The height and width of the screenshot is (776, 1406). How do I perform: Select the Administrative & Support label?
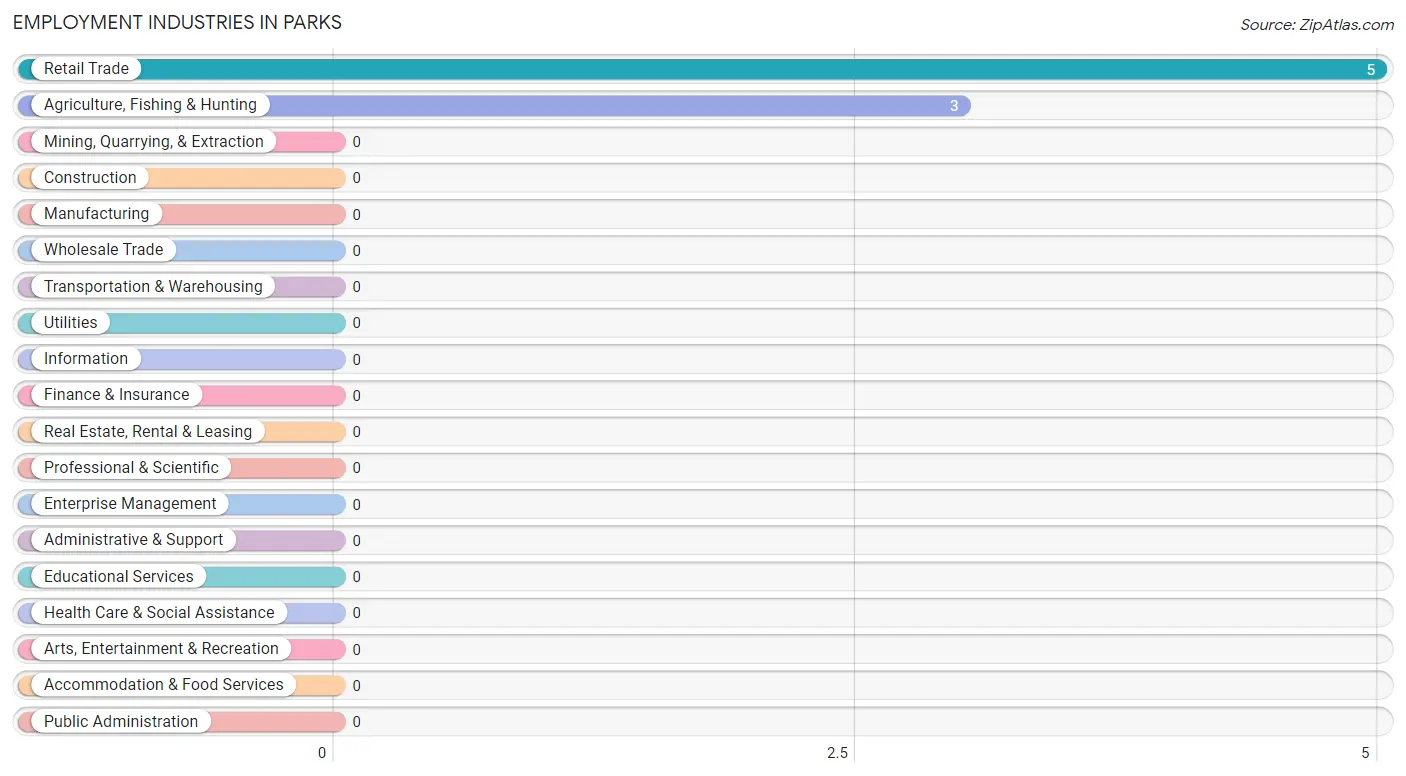[133, 540]
